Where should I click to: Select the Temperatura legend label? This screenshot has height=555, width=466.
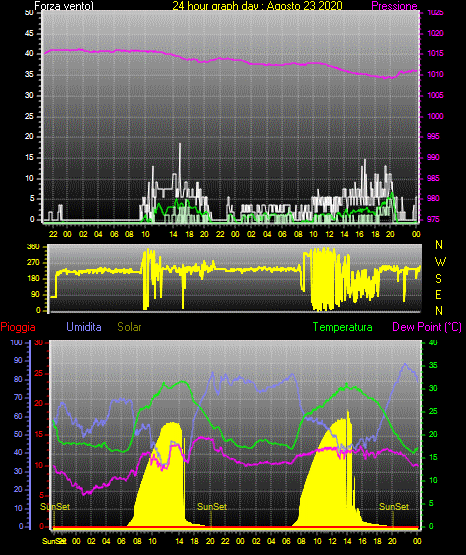pos(343,327)
